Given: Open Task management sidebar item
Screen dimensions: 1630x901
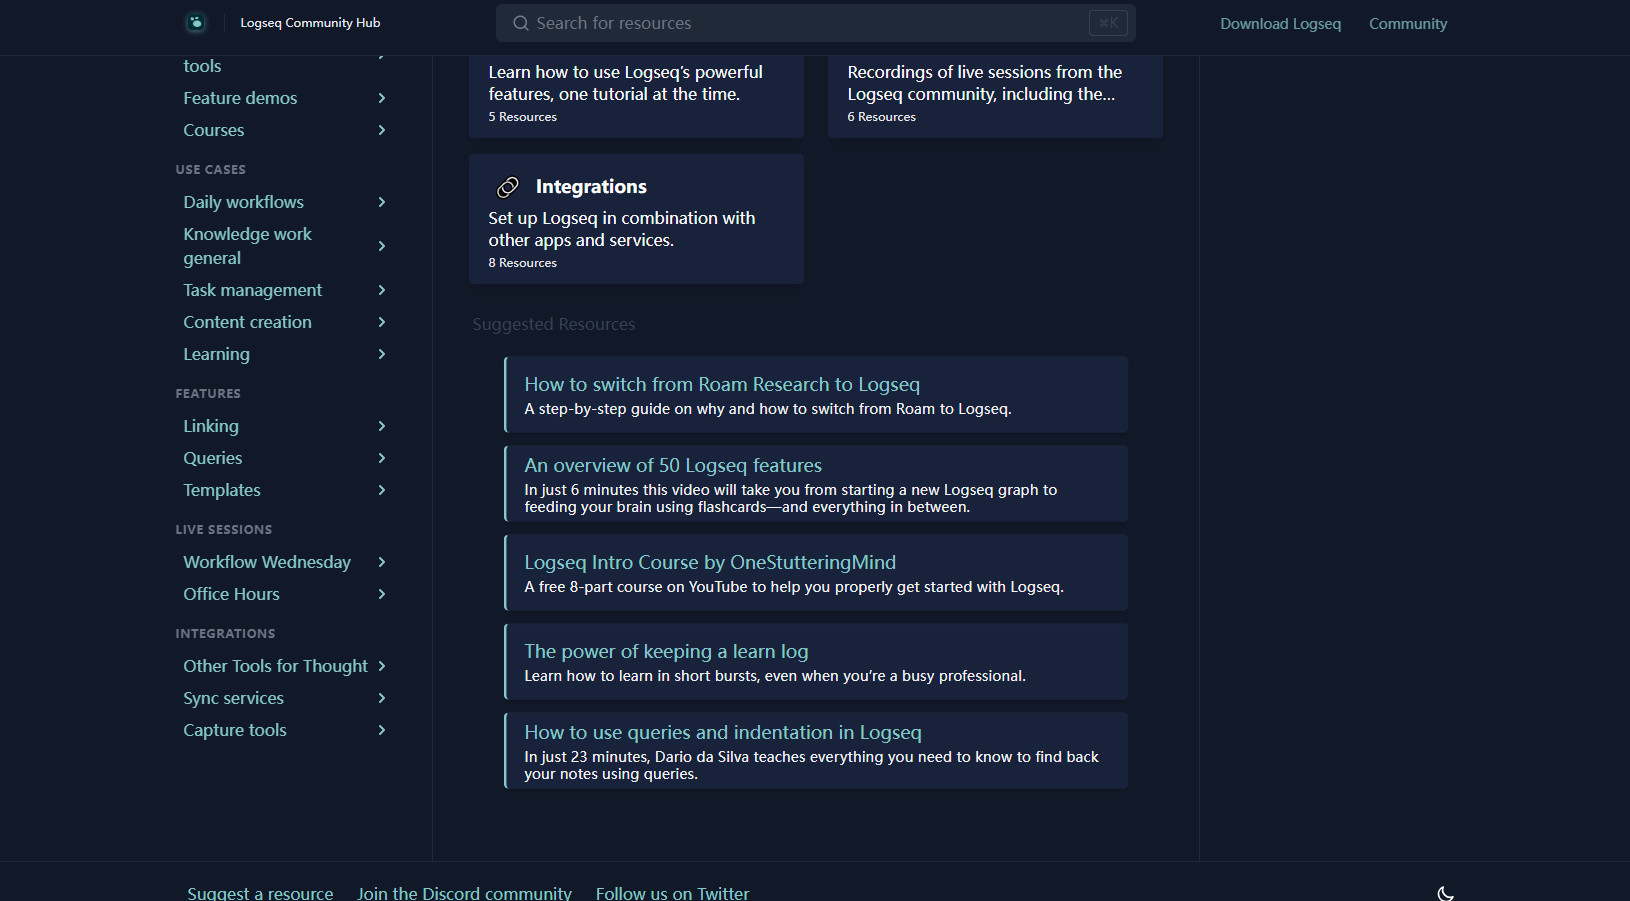Looking at the screenshot, I should coord(252,290).
